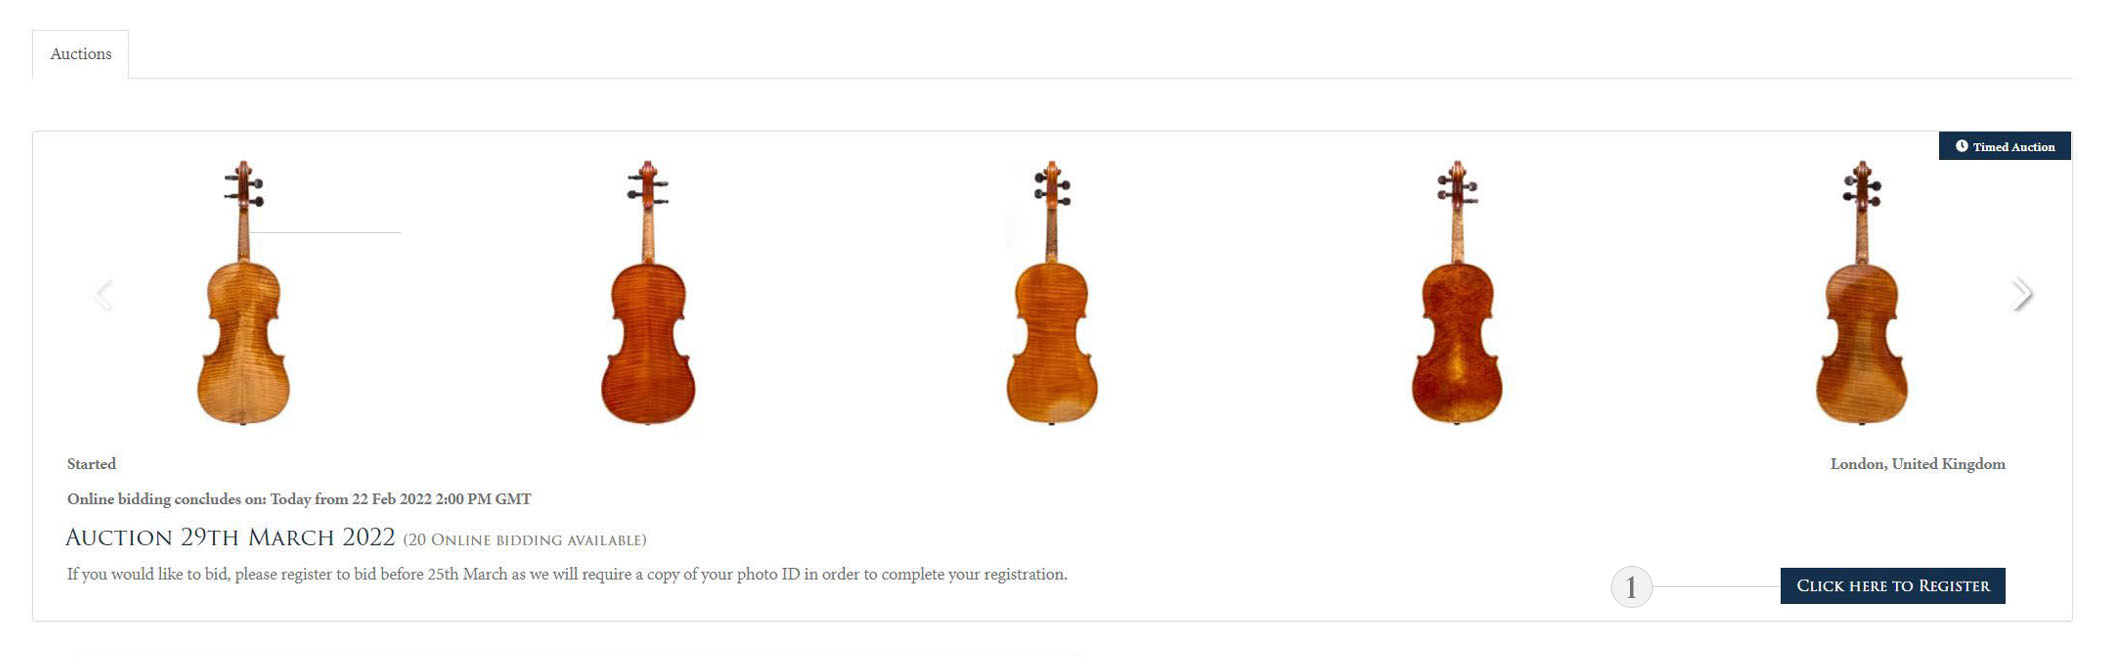
Task: Click the London, United Kingdom location text
Action: (1917, 464)
